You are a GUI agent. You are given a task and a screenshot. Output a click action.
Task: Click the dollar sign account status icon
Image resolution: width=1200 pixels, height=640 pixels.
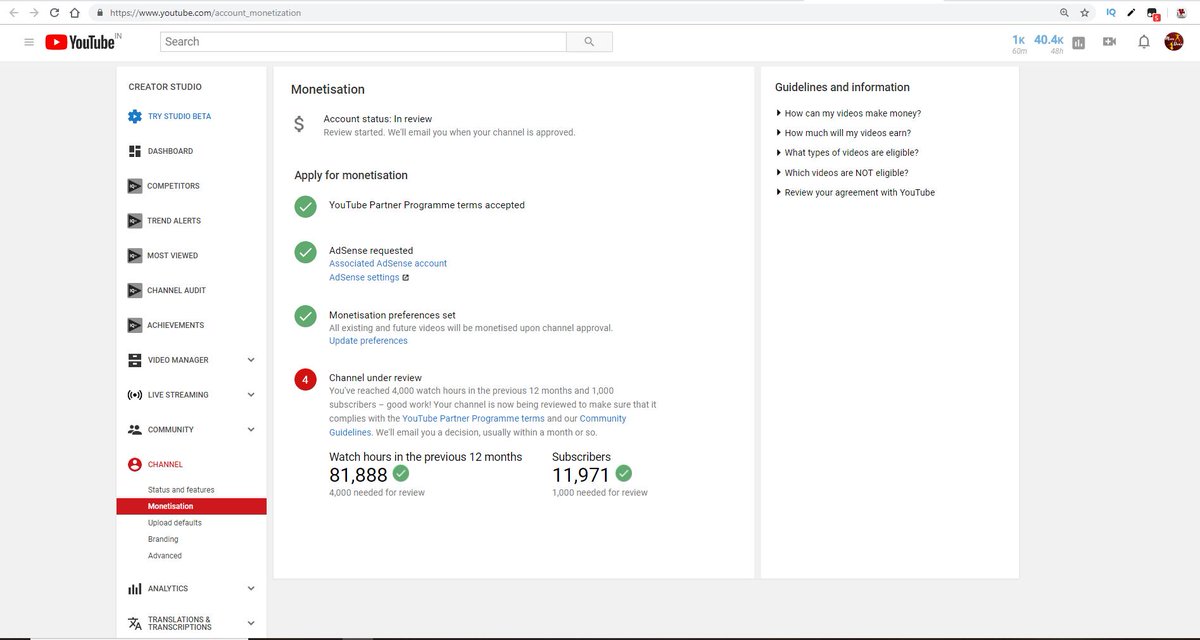pyautogui.click(x=299, y=125)
